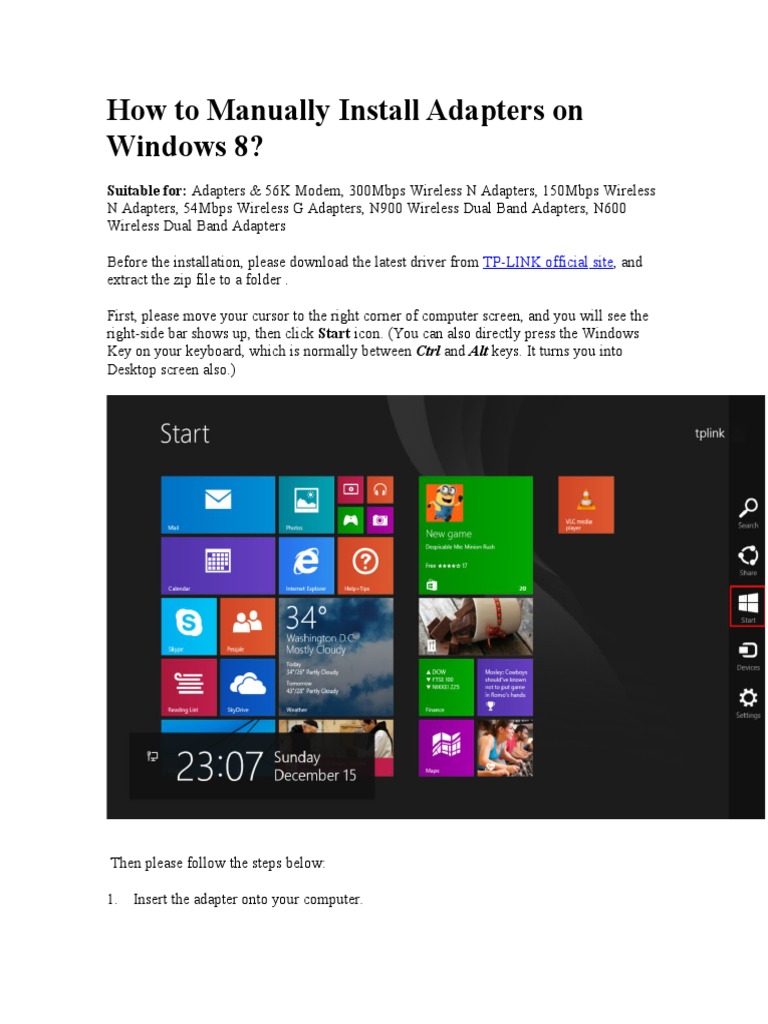This screenshot has height=1024, width=768.
Task: Click the Start charm icon
Action: tap(748, 607)
